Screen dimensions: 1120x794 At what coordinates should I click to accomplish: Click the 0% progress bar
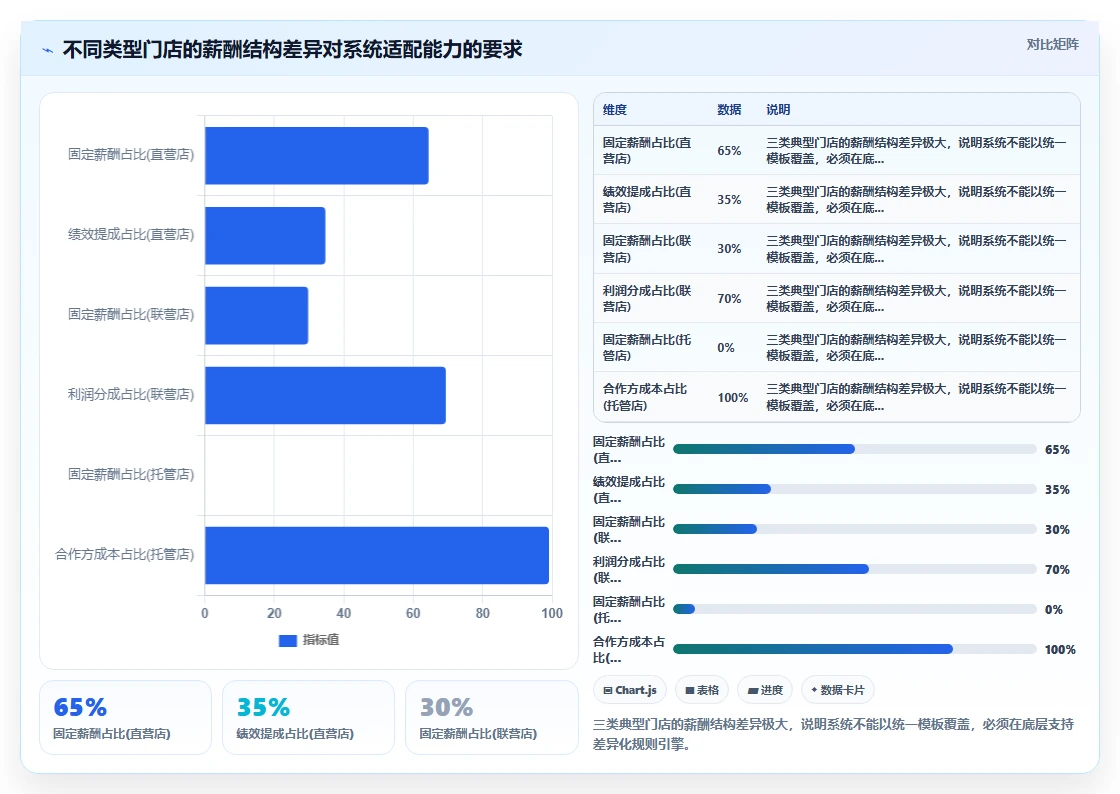click(x=854, y=609)
